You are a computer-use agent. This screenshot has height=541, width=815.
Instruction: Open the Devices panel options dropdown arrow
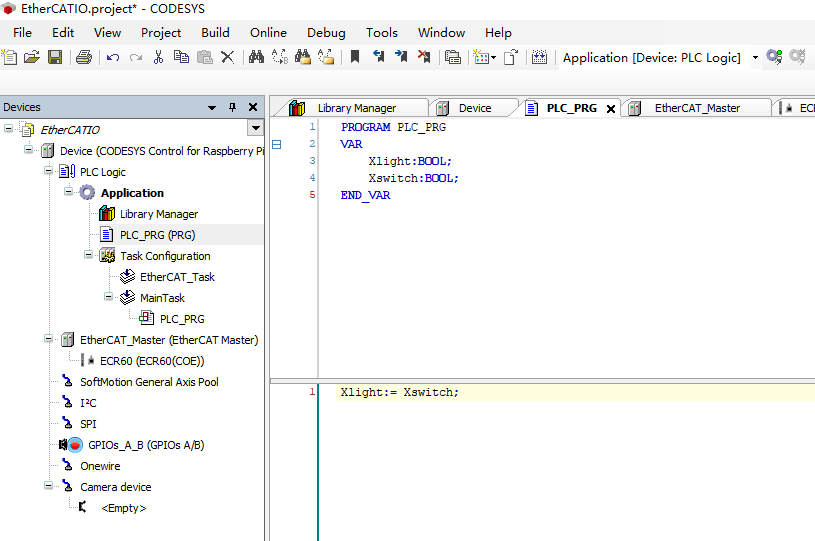click(x=212, y=108)
